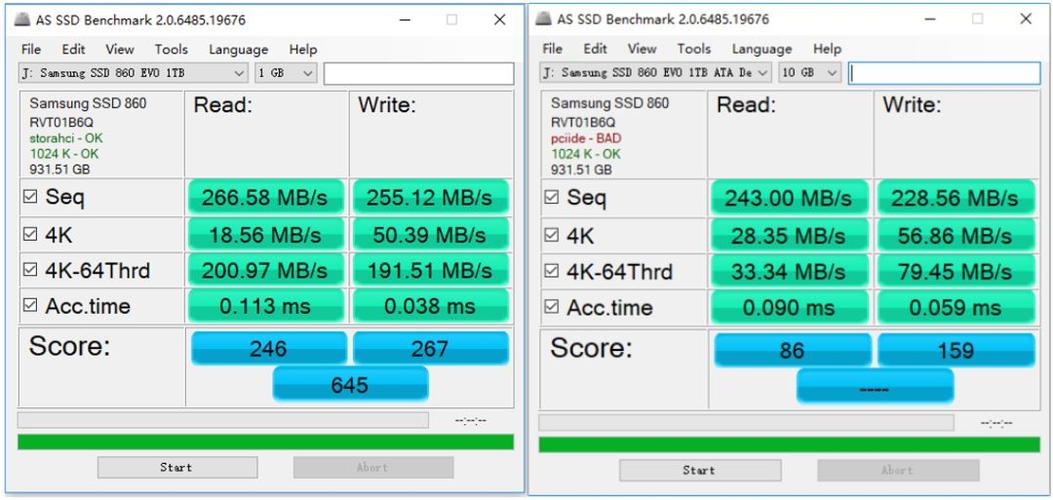
Task: Open Tools menu in left window
Action: [x=171, y=50]
